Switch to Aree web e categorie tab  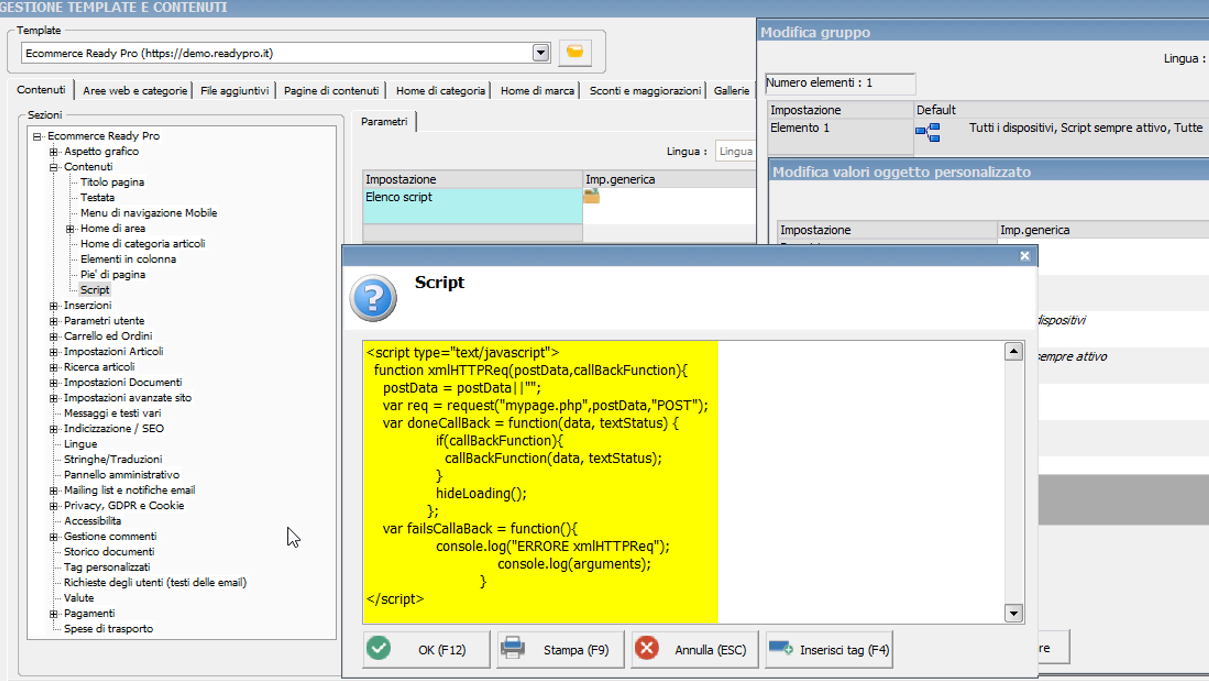pos(135,91)
